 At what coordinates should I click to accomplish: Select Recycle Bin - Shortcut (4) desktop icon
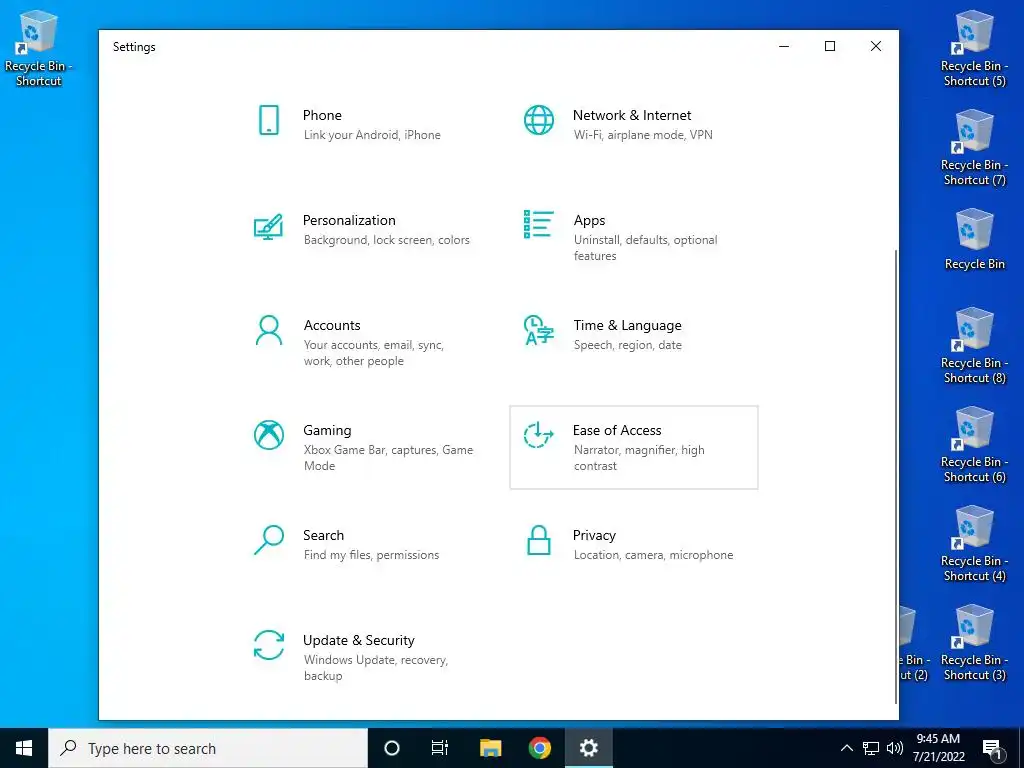(974, 544)
